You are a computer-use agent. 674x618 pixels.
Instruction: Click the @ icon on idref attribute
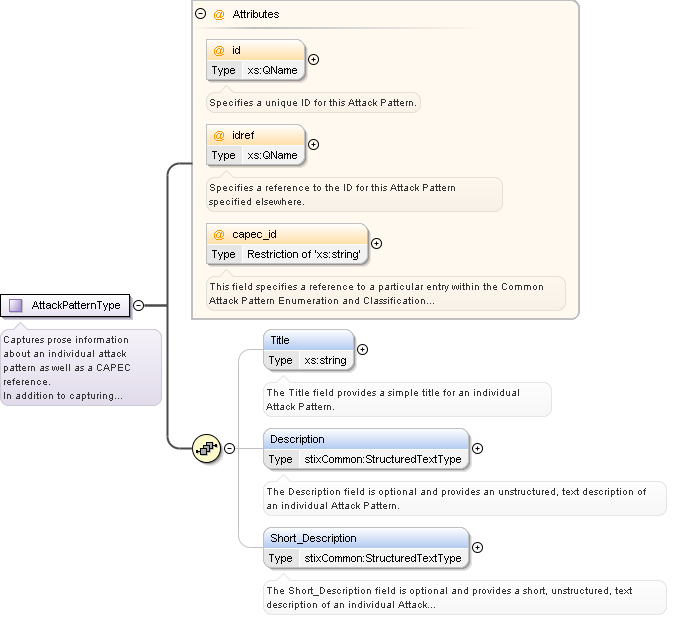coord(219,135)
